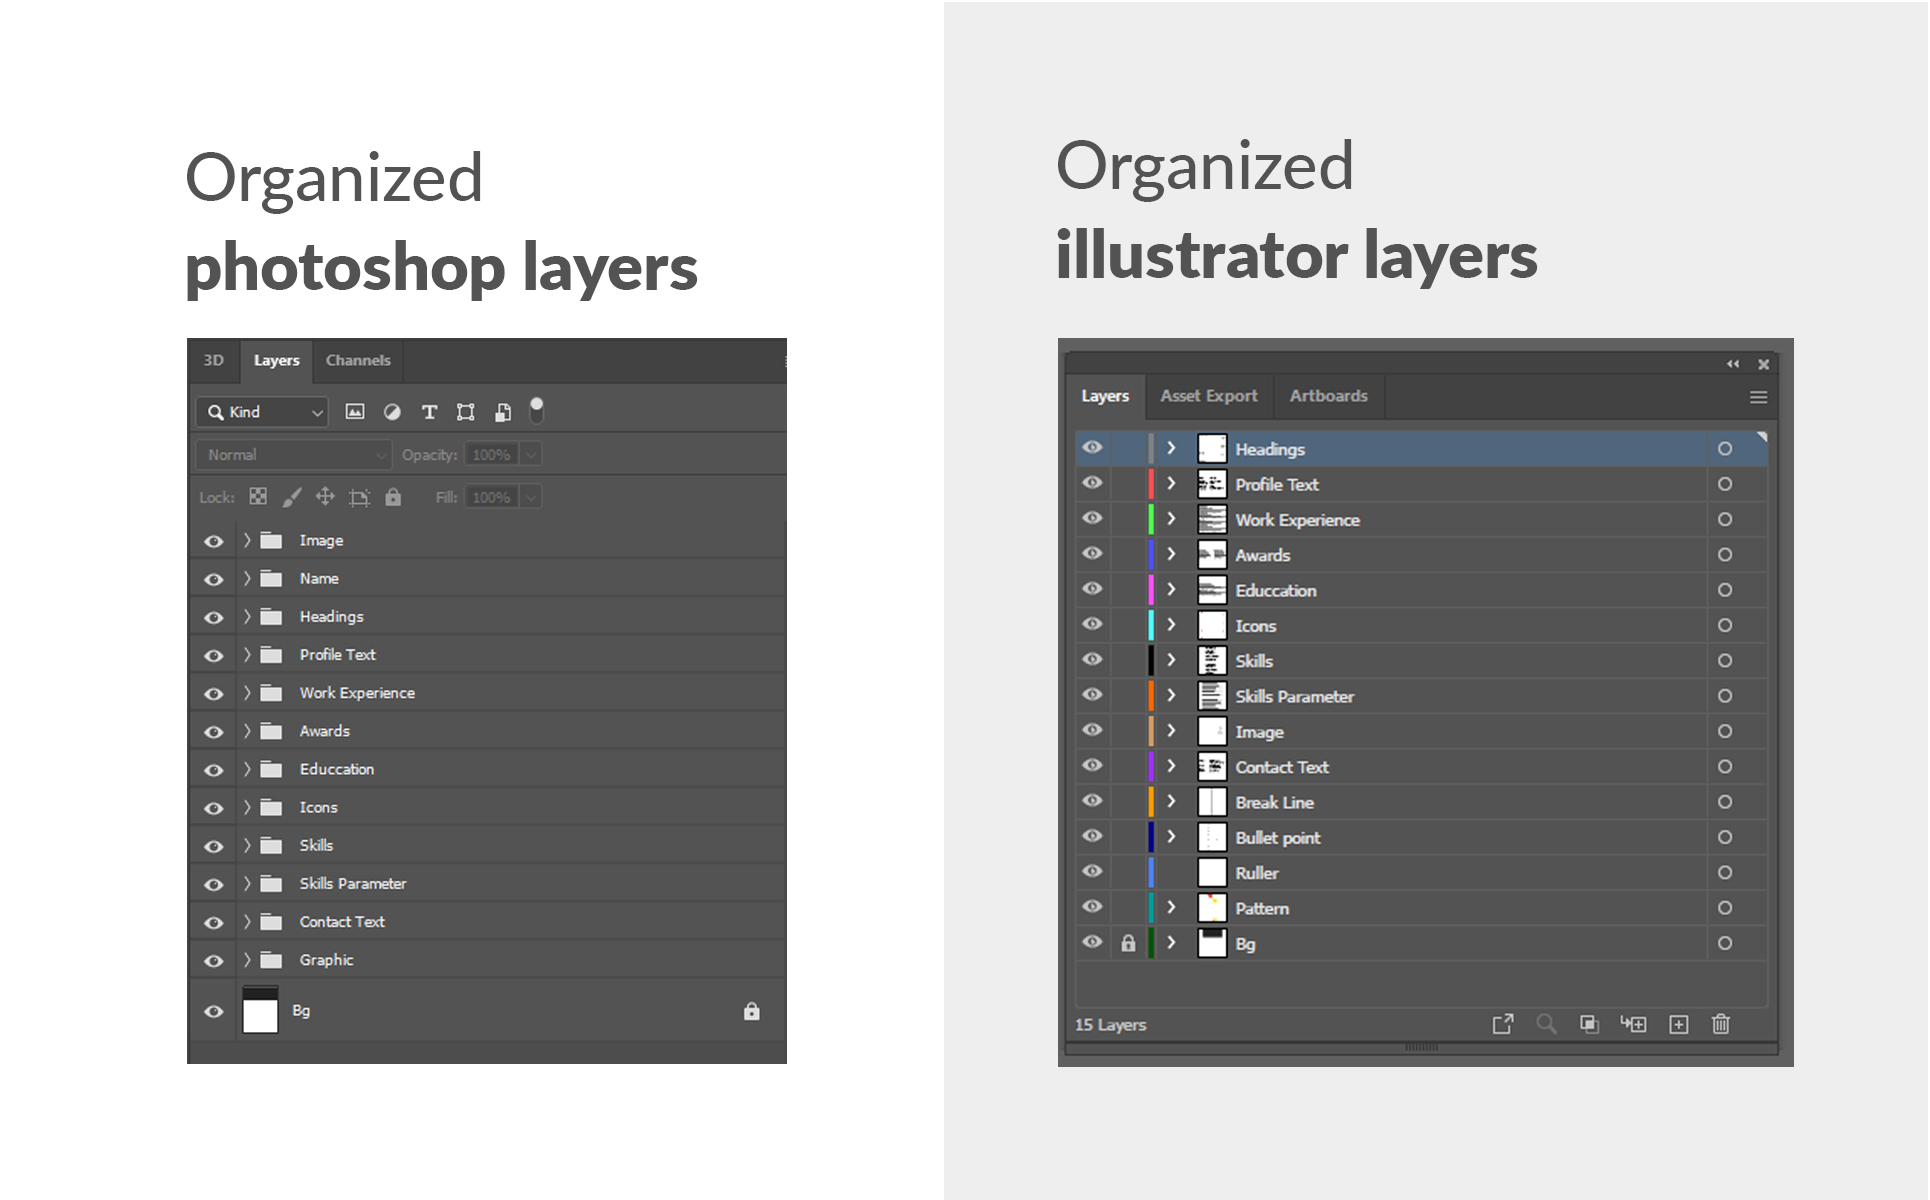Click Make Clipping Mask icon in Illustrator
The width and height of the screenshot is (1930, 1200).
(1589, 1024)
